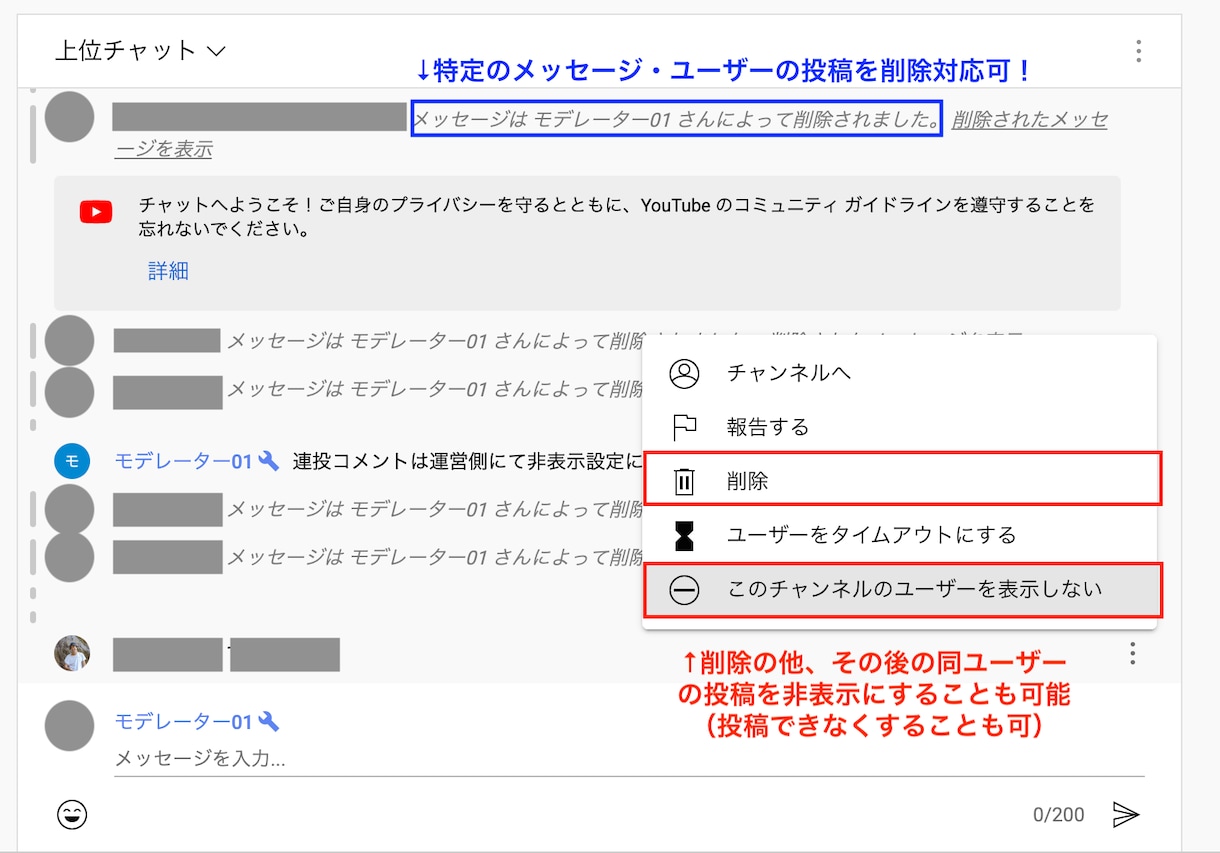Click the YouTube logo in welcome banner
The height and width of the screenshot is (853, 1220).
pyautogui.click(x=97, y=212)
